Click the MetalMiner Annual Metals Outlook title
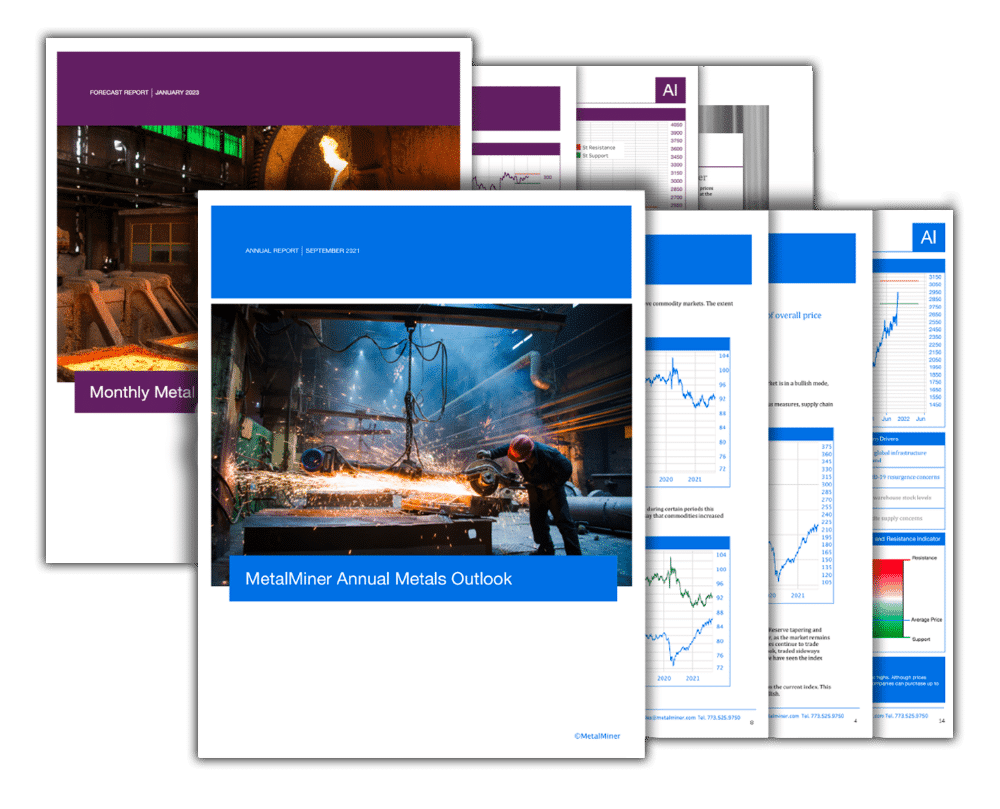This screenshot has width=1000, height=809. [378, 579]
